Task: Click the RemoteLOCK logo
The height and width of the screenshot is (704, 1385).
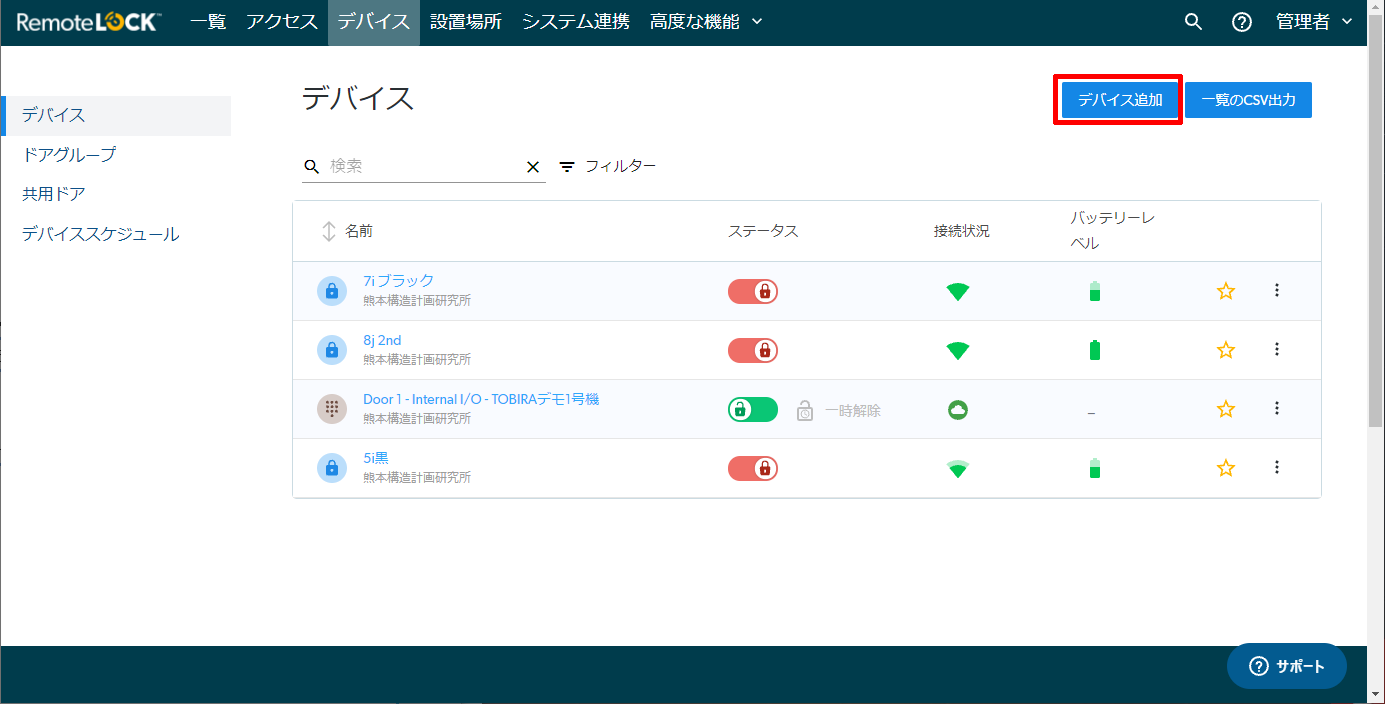Action: coord(89,22)
